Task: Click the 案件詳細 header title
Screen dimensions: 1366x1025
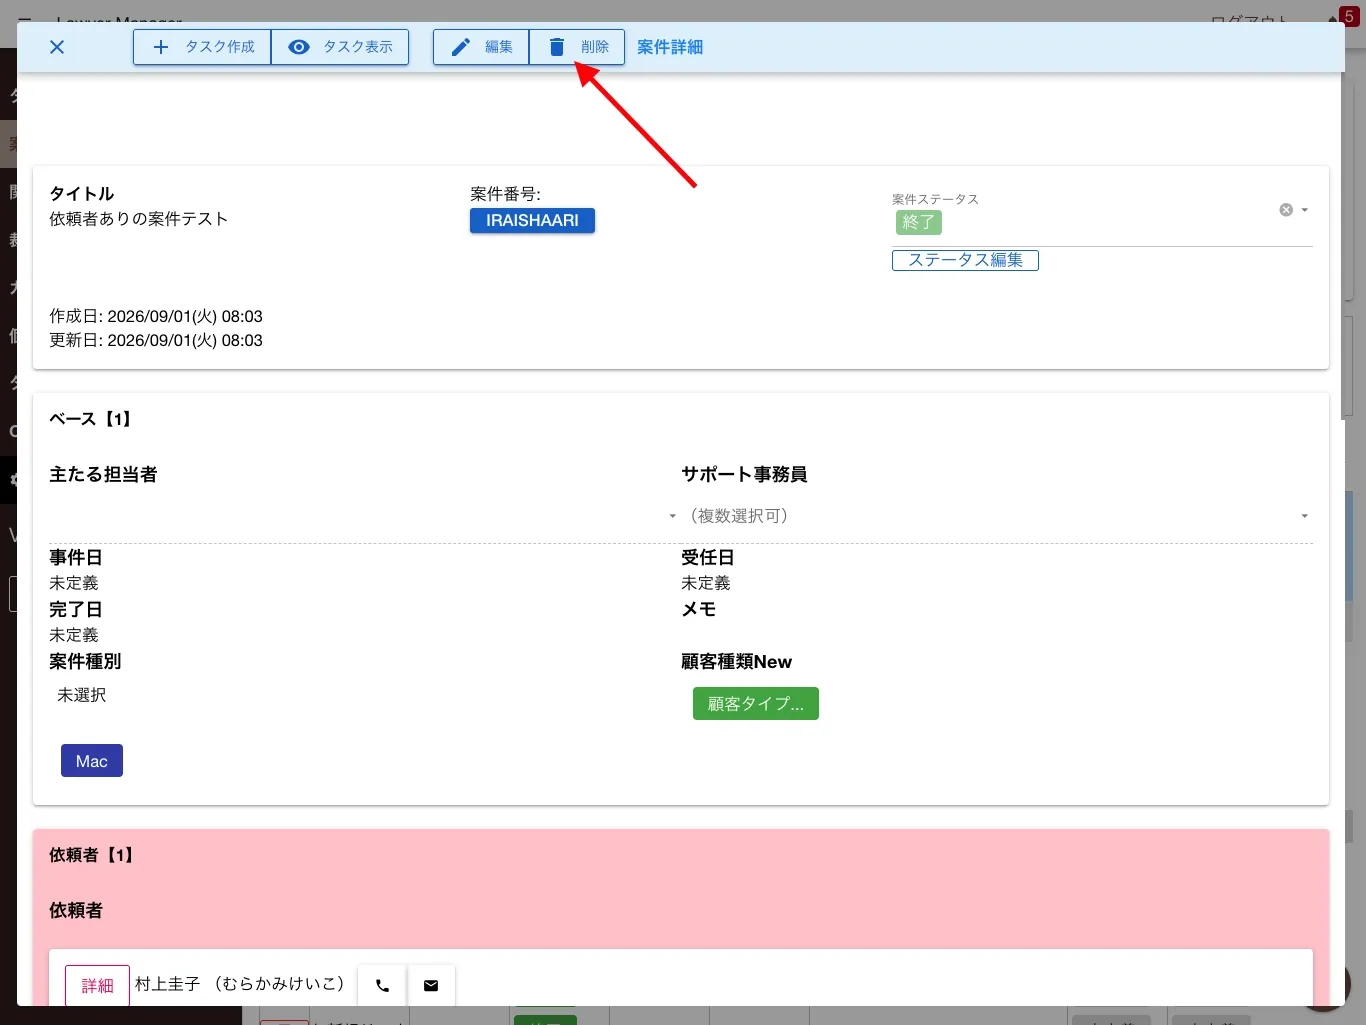Action: [670, 47]
